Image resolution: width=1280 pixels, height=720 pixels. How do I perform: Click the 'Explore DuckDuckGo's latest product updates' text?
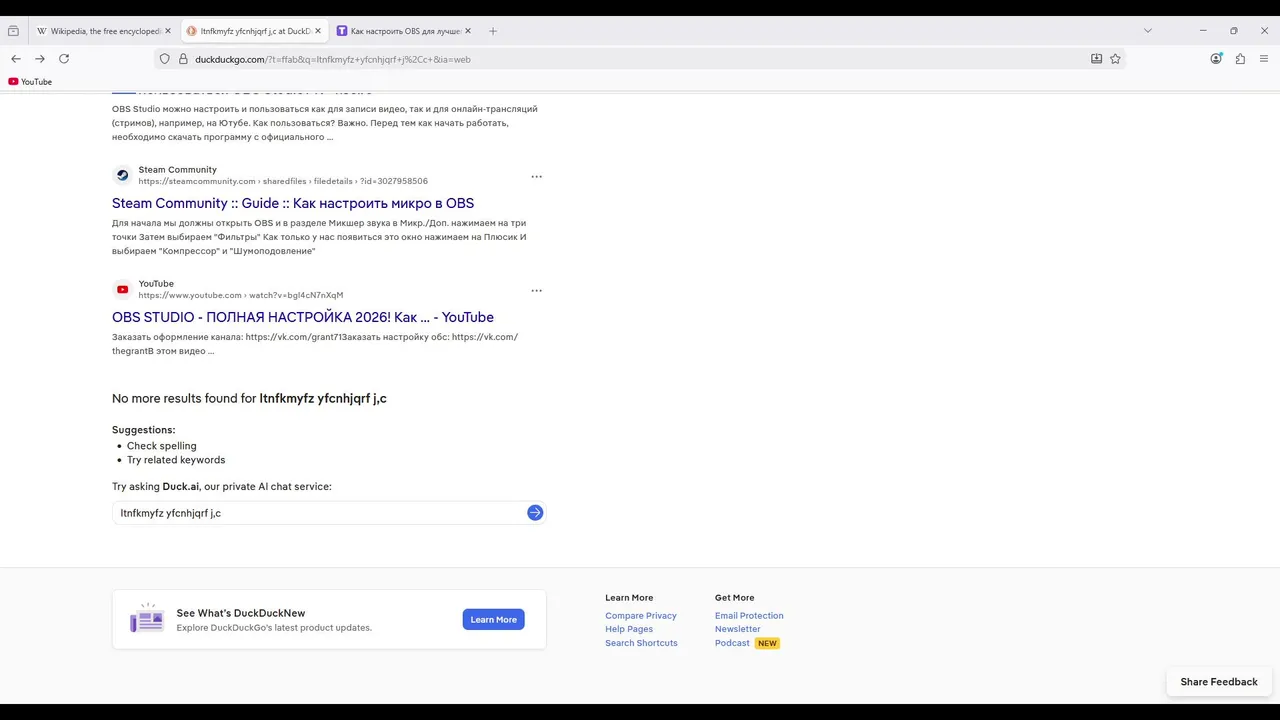(x=274, y=628)
